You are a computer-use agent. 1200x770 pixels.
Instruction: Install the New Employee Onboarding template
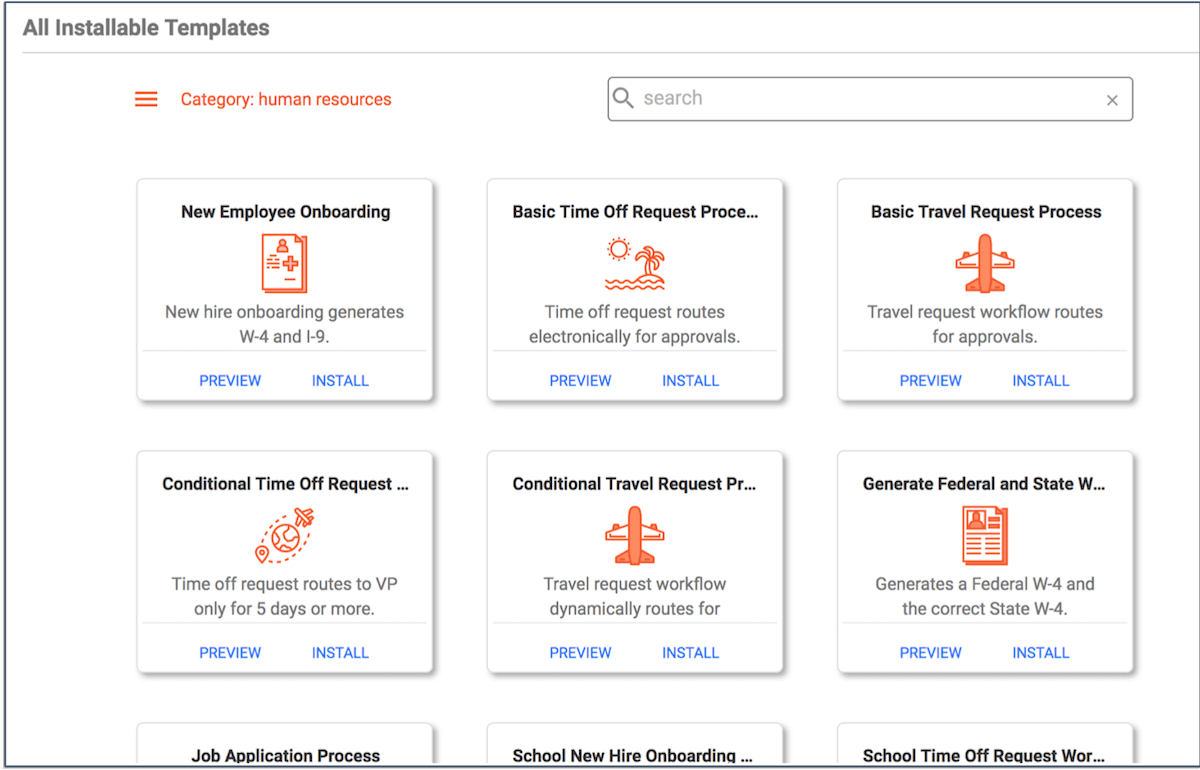(x=340, y=381)
